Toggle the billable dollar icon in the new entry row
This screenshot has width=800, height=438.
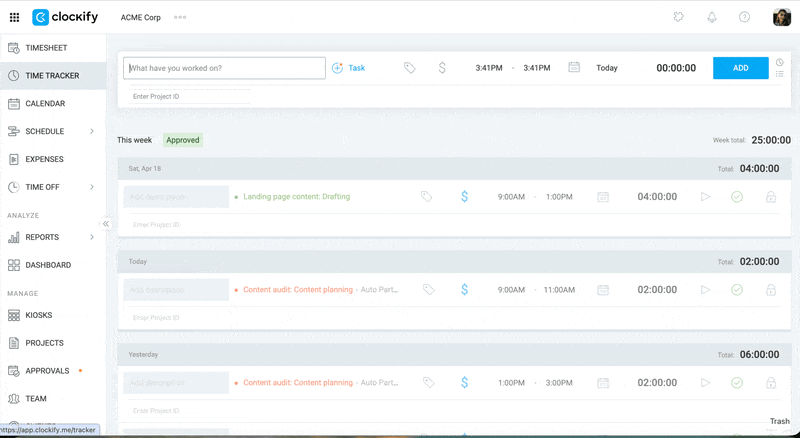(442, 68)
